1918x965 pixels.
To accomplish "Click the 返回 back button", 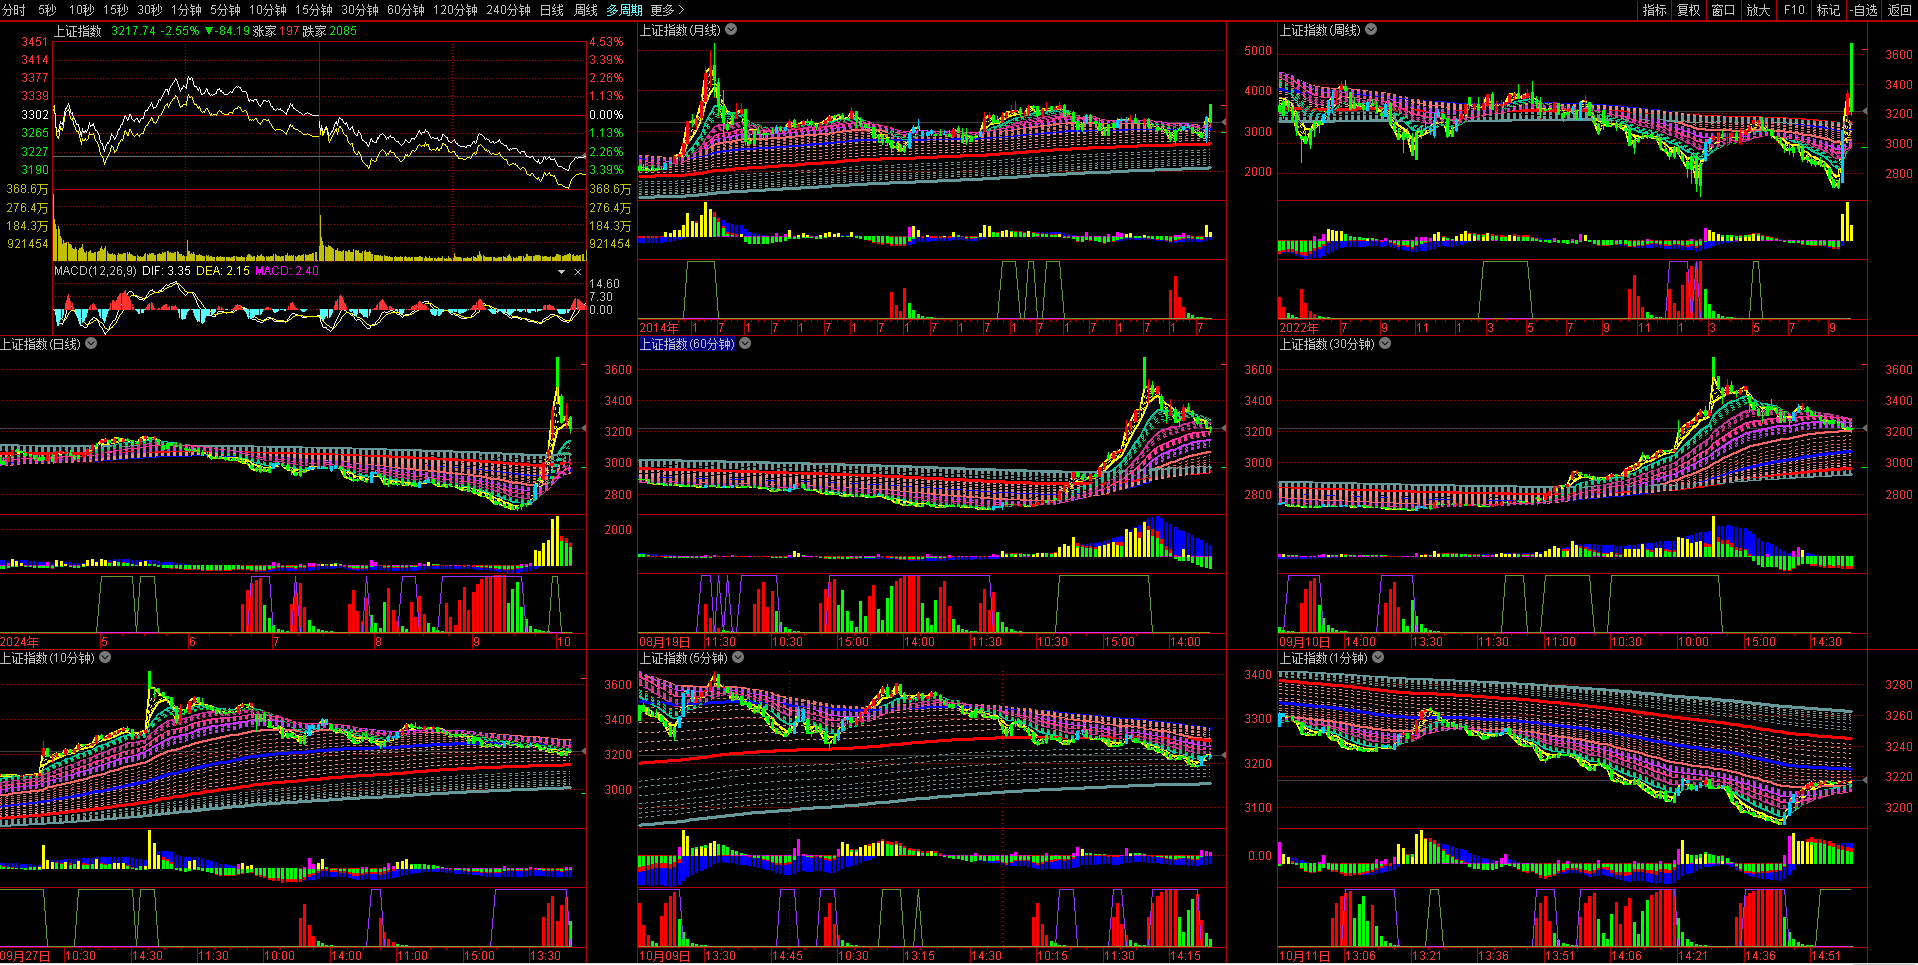I will (1899, 10).
